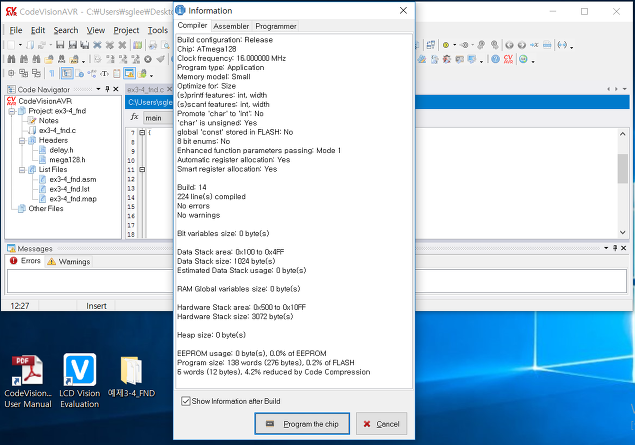Toggle the Code Navigator panel toolbar icon
Screen dimensions: 635x445
(x=67, y=73)
